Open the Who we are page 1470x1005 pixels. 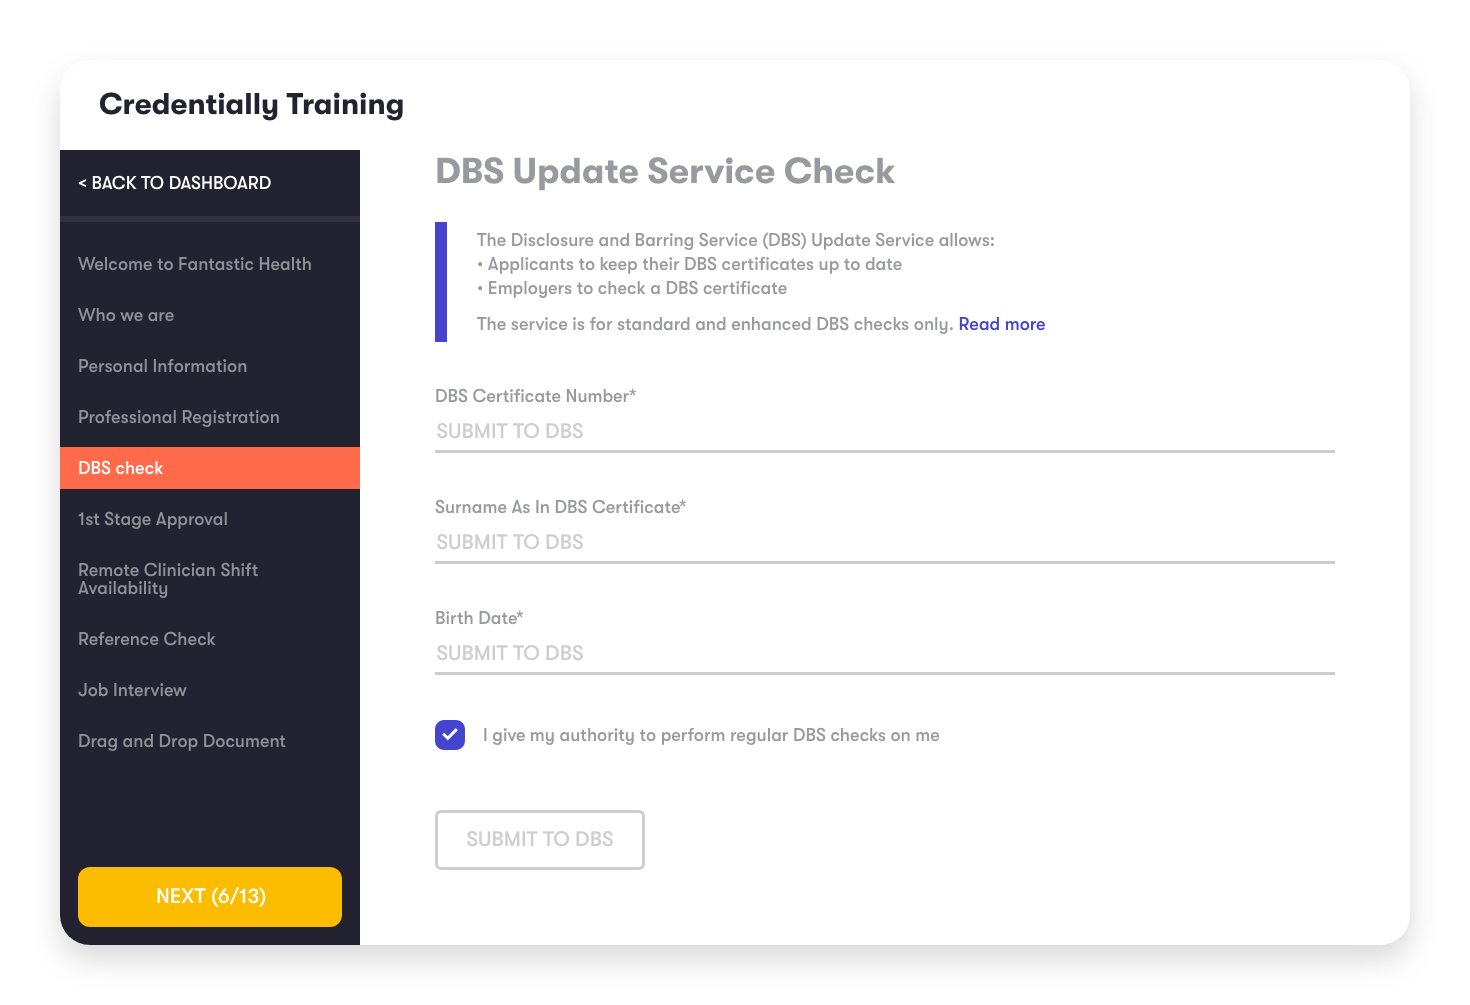click(125, 315)
